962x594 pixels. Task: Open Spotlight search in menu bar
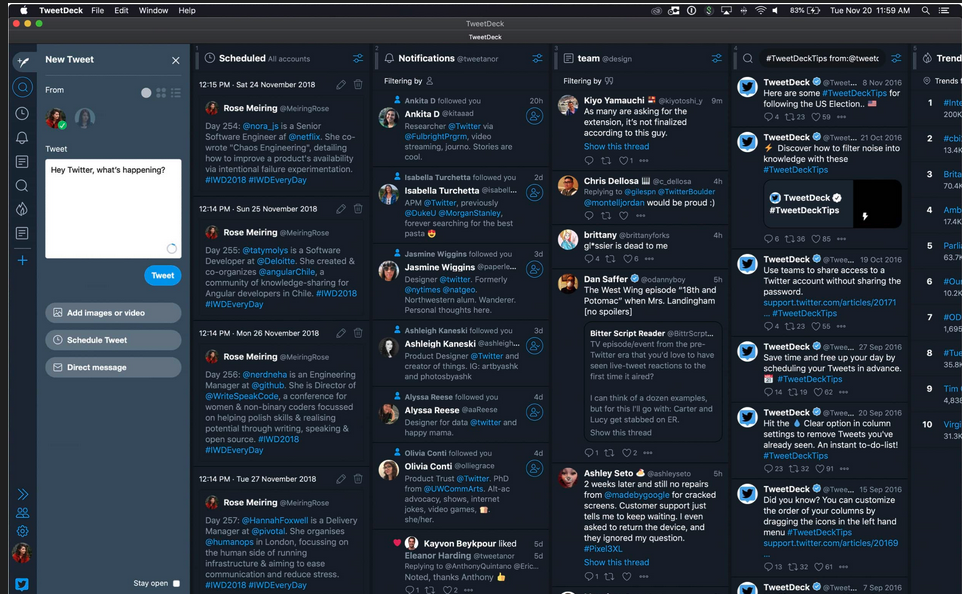(925, 10)
